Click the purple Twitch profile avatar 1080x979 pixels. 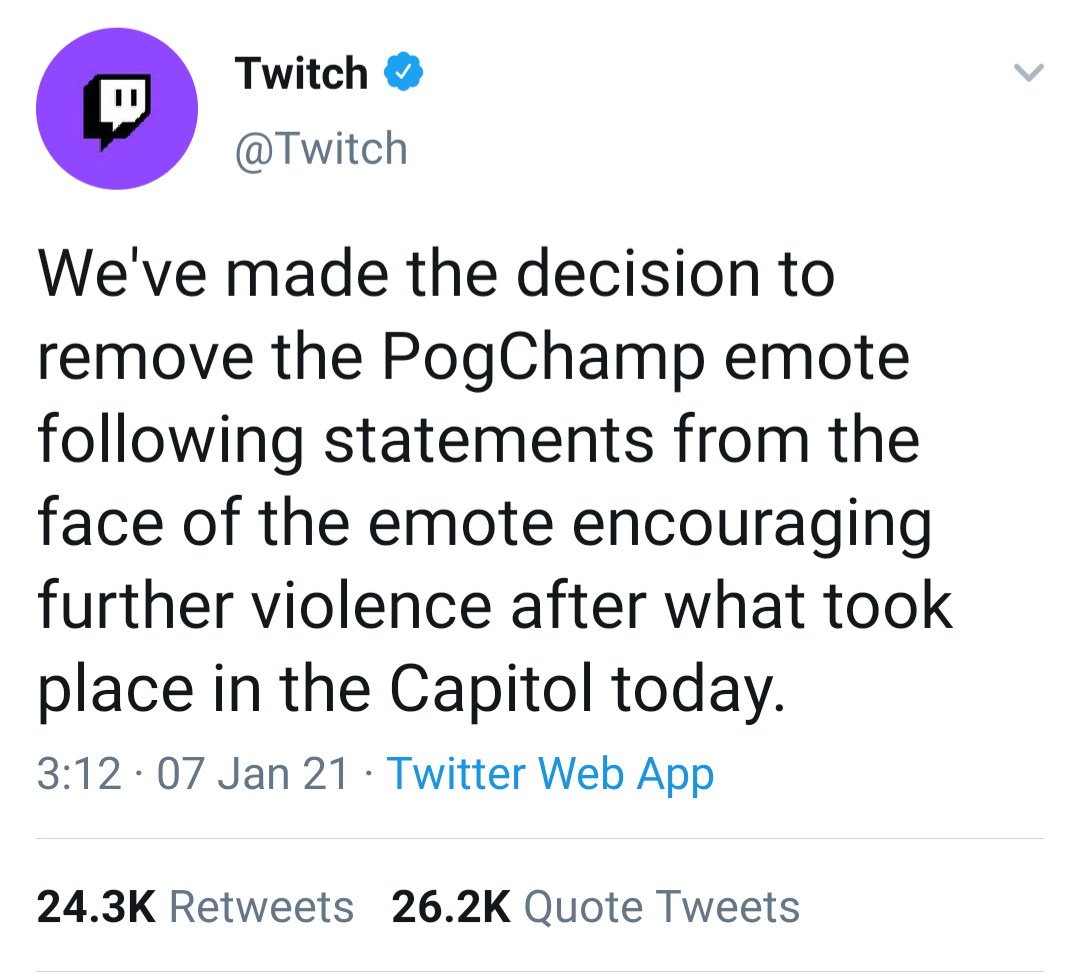tap(116, 108)
